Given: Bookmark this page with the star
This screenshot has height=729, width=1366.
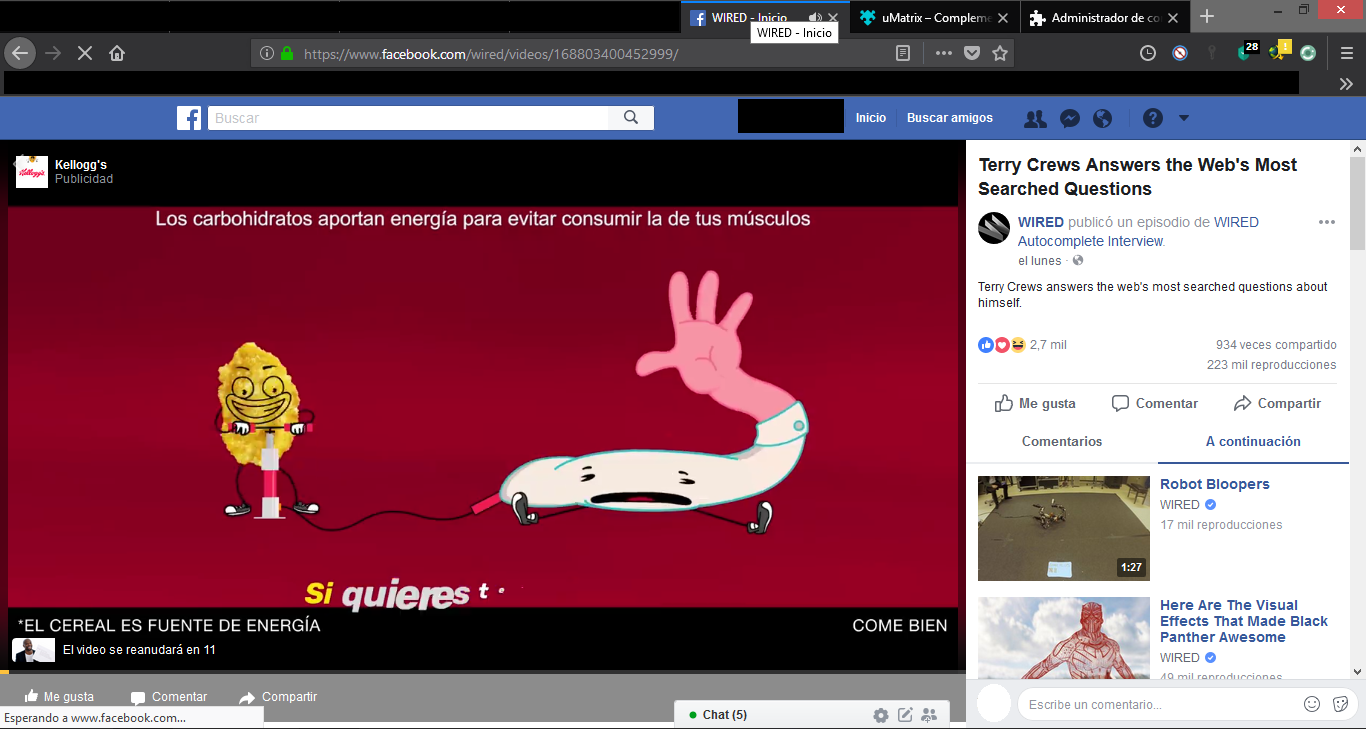Looking at the screenshot, I should (999, 54).
